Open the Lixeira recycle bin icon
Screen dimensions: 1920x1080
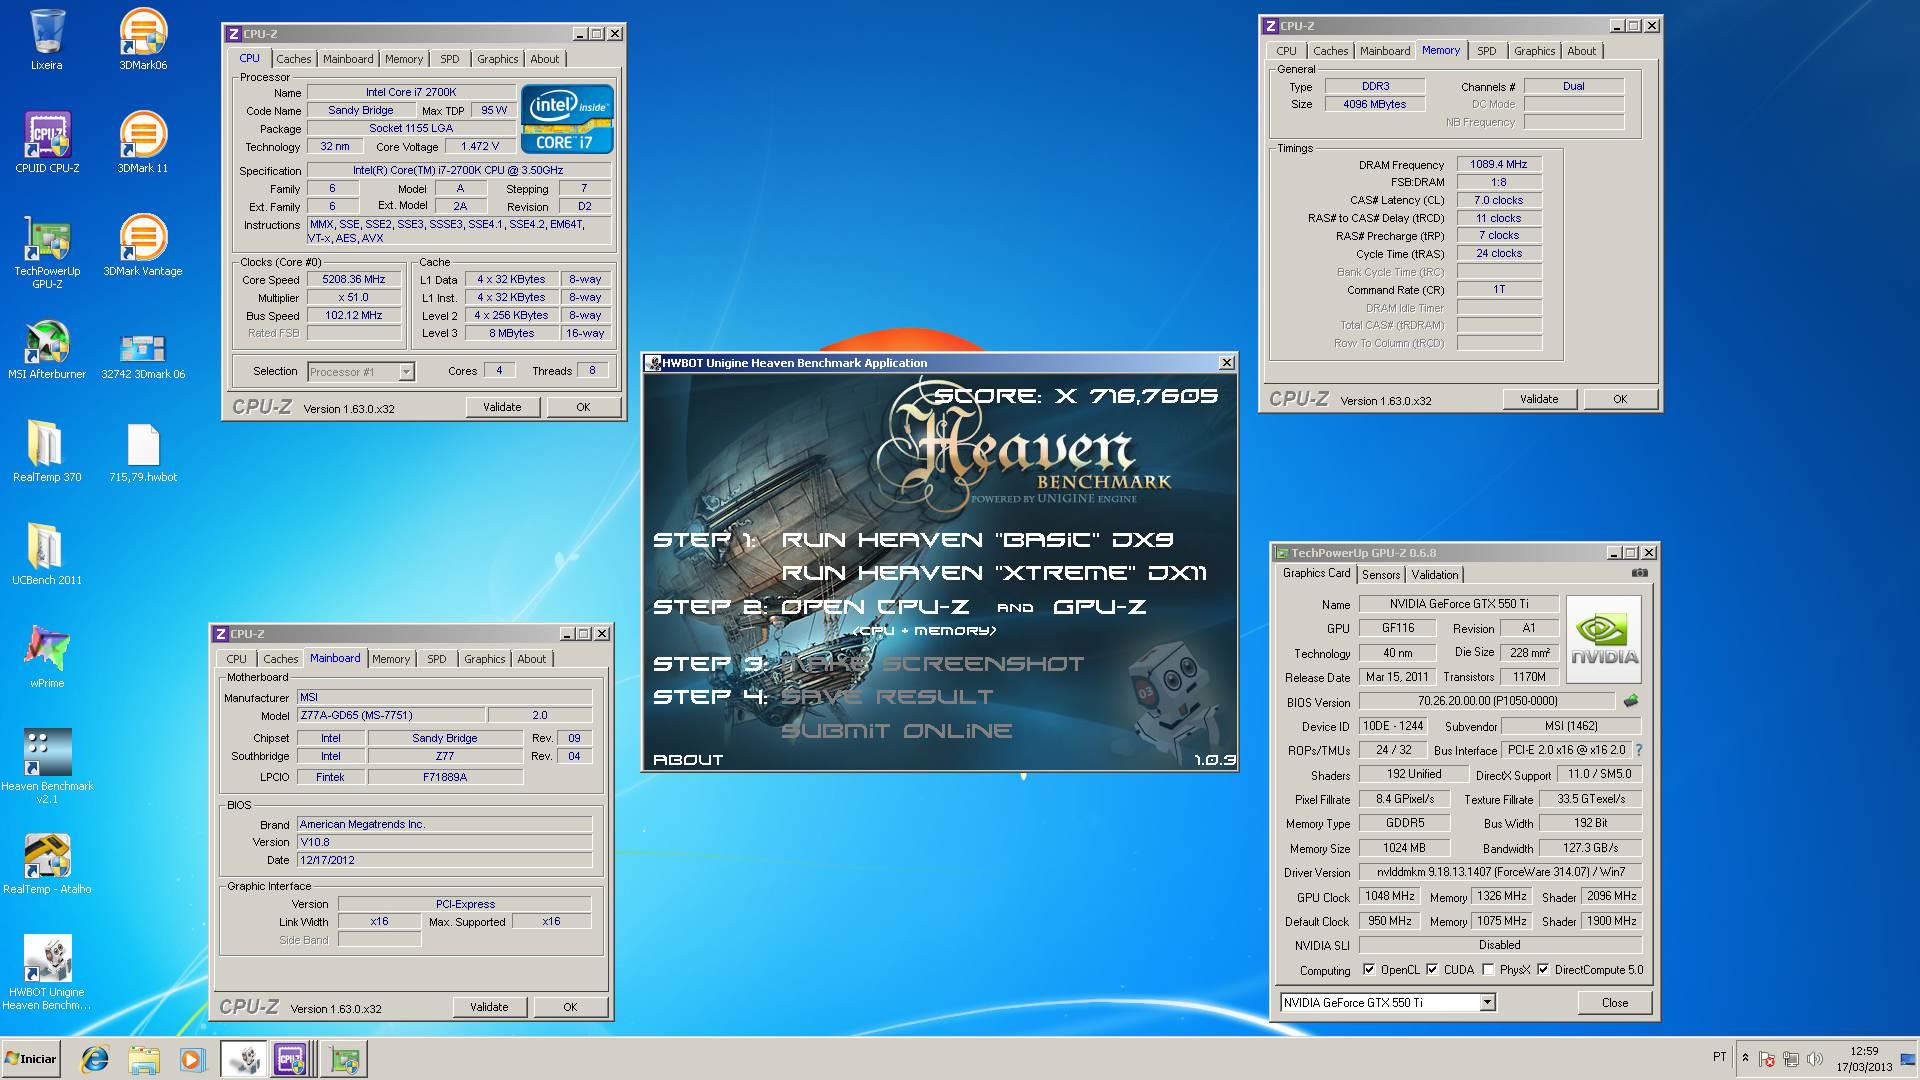coord(47,40)
